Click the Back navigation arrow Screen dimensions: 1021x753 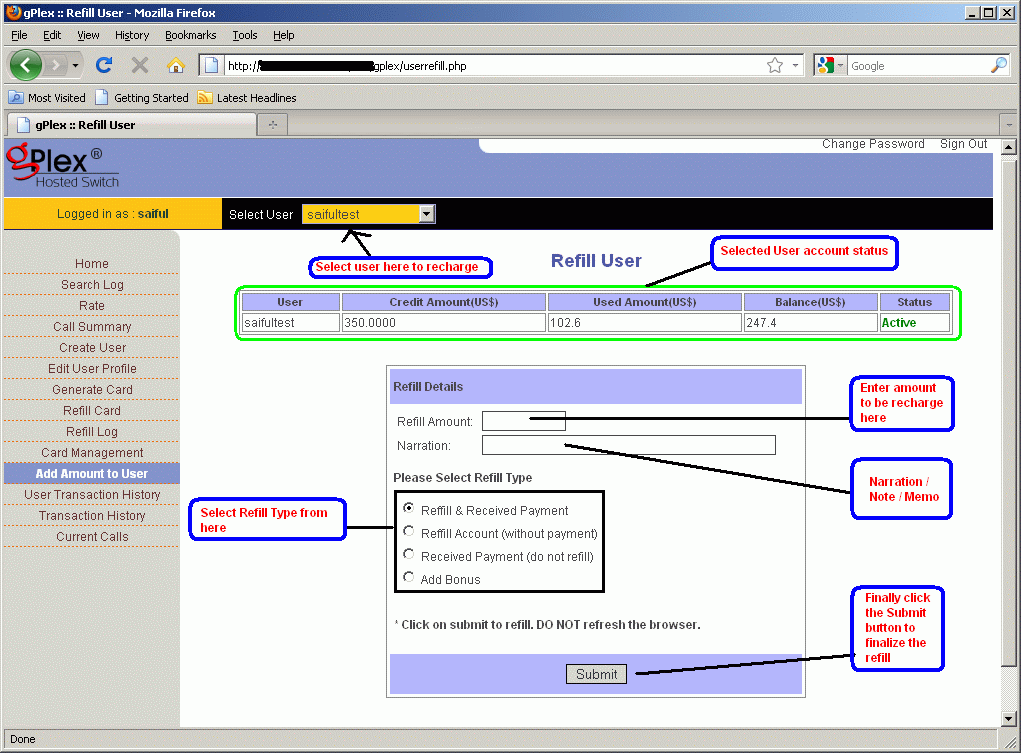click(26, 65)
